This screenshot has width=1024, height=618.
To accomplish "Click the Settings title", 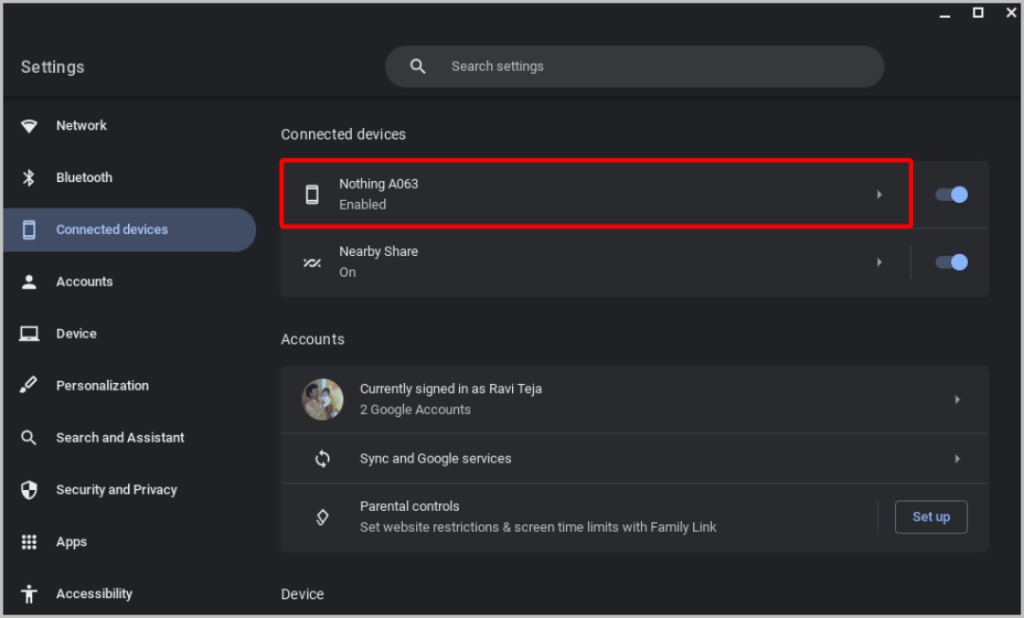I will 52,67.
